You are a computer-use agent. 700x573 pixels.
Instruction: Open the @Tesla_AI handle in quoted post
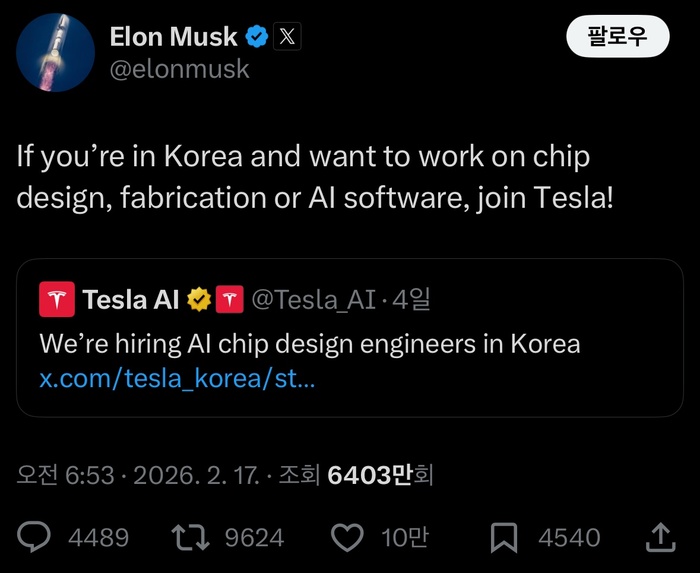[315, 299]
